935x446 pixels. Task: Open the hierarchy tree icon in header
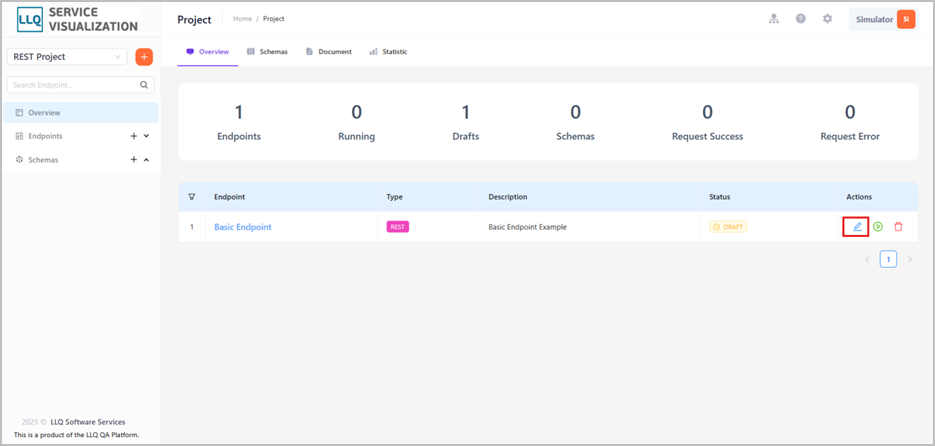click(774, 18)
